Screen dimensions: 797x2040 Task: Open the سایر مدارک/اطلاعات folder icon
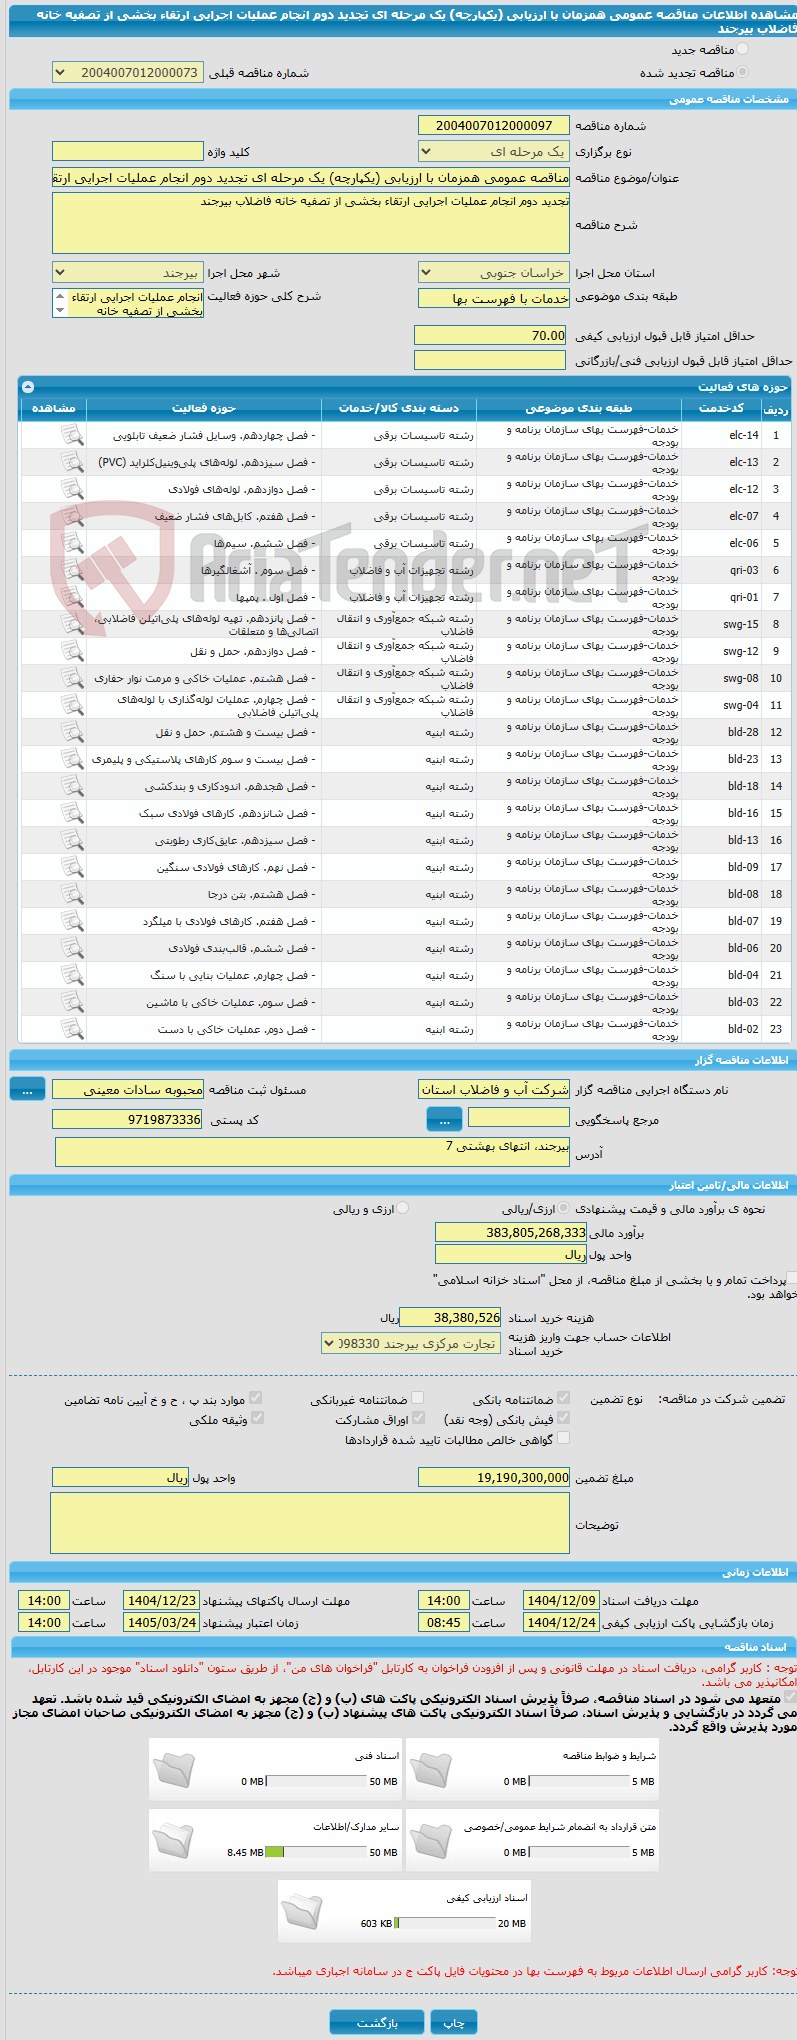tap(174, 1841)
